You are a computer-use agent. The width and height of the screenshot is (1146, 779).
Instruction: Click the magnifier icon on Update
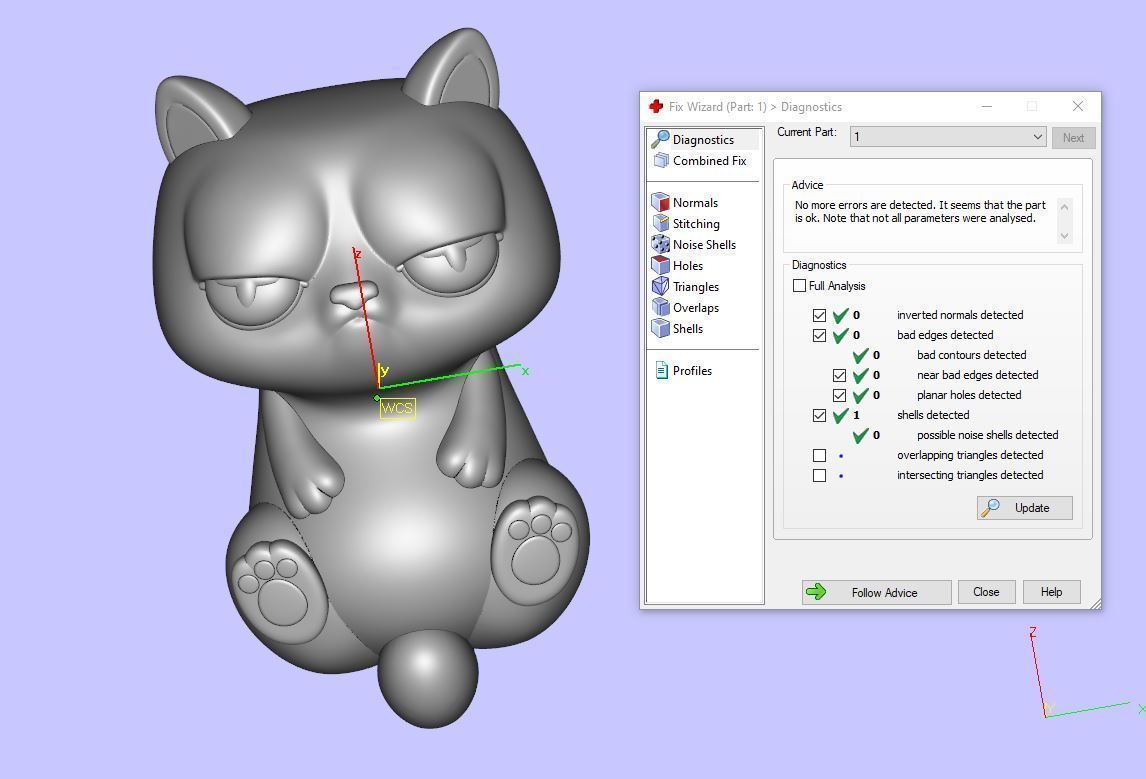(990, 507)
